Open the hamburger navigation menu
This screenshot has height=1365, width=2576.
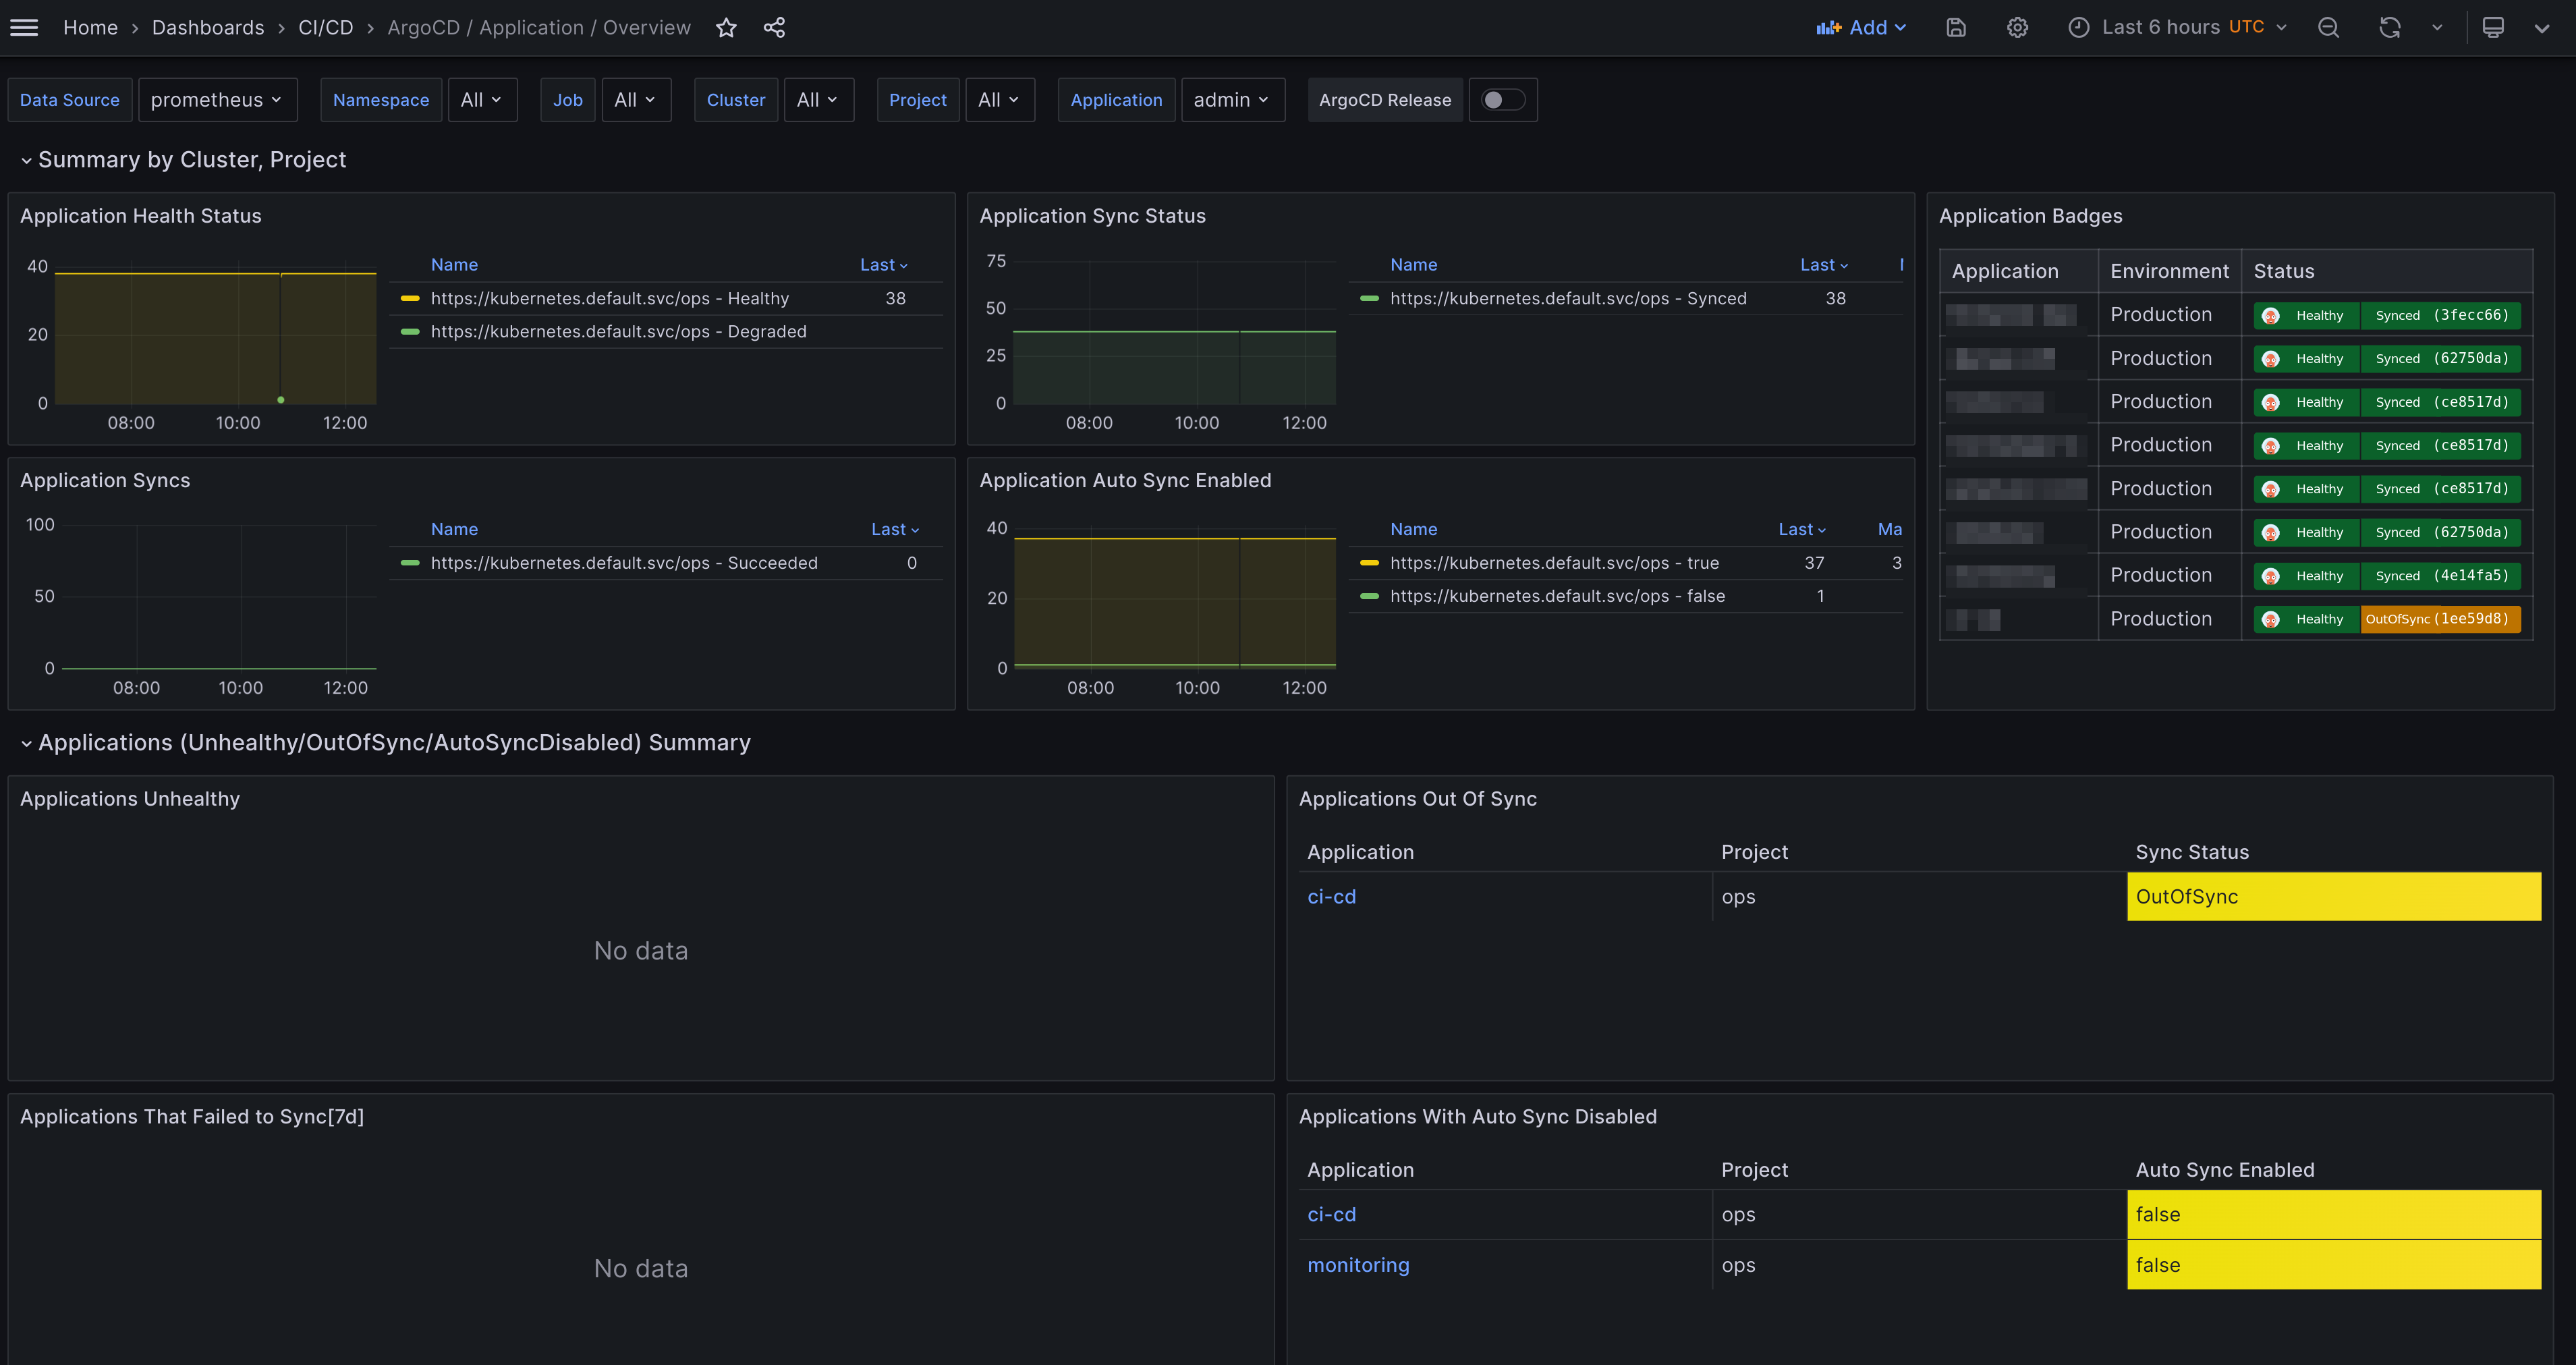(x=24, y=28)
